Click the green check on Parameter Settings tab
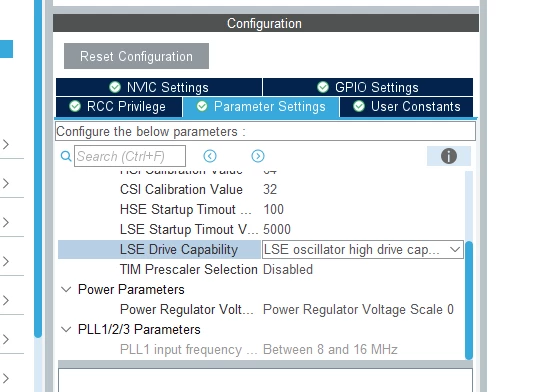 pyautogui.click(x=202, y=106)
